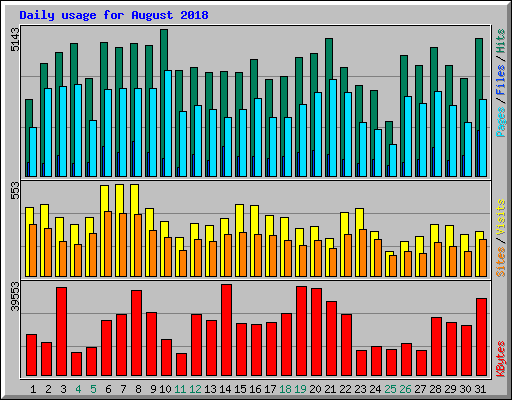Click day label 31 on axis

480,389
